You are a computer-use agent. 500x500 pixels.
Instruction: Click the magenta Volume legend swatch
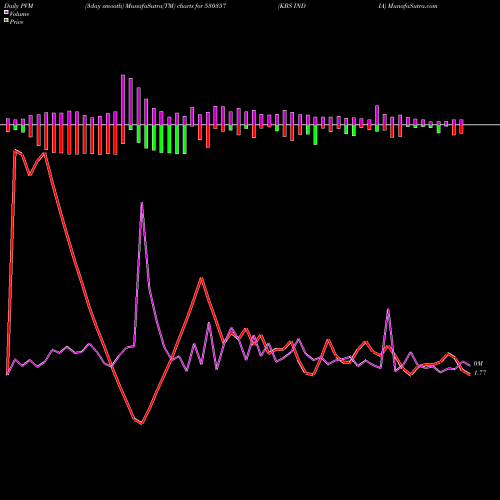click(x=6, y=13)
